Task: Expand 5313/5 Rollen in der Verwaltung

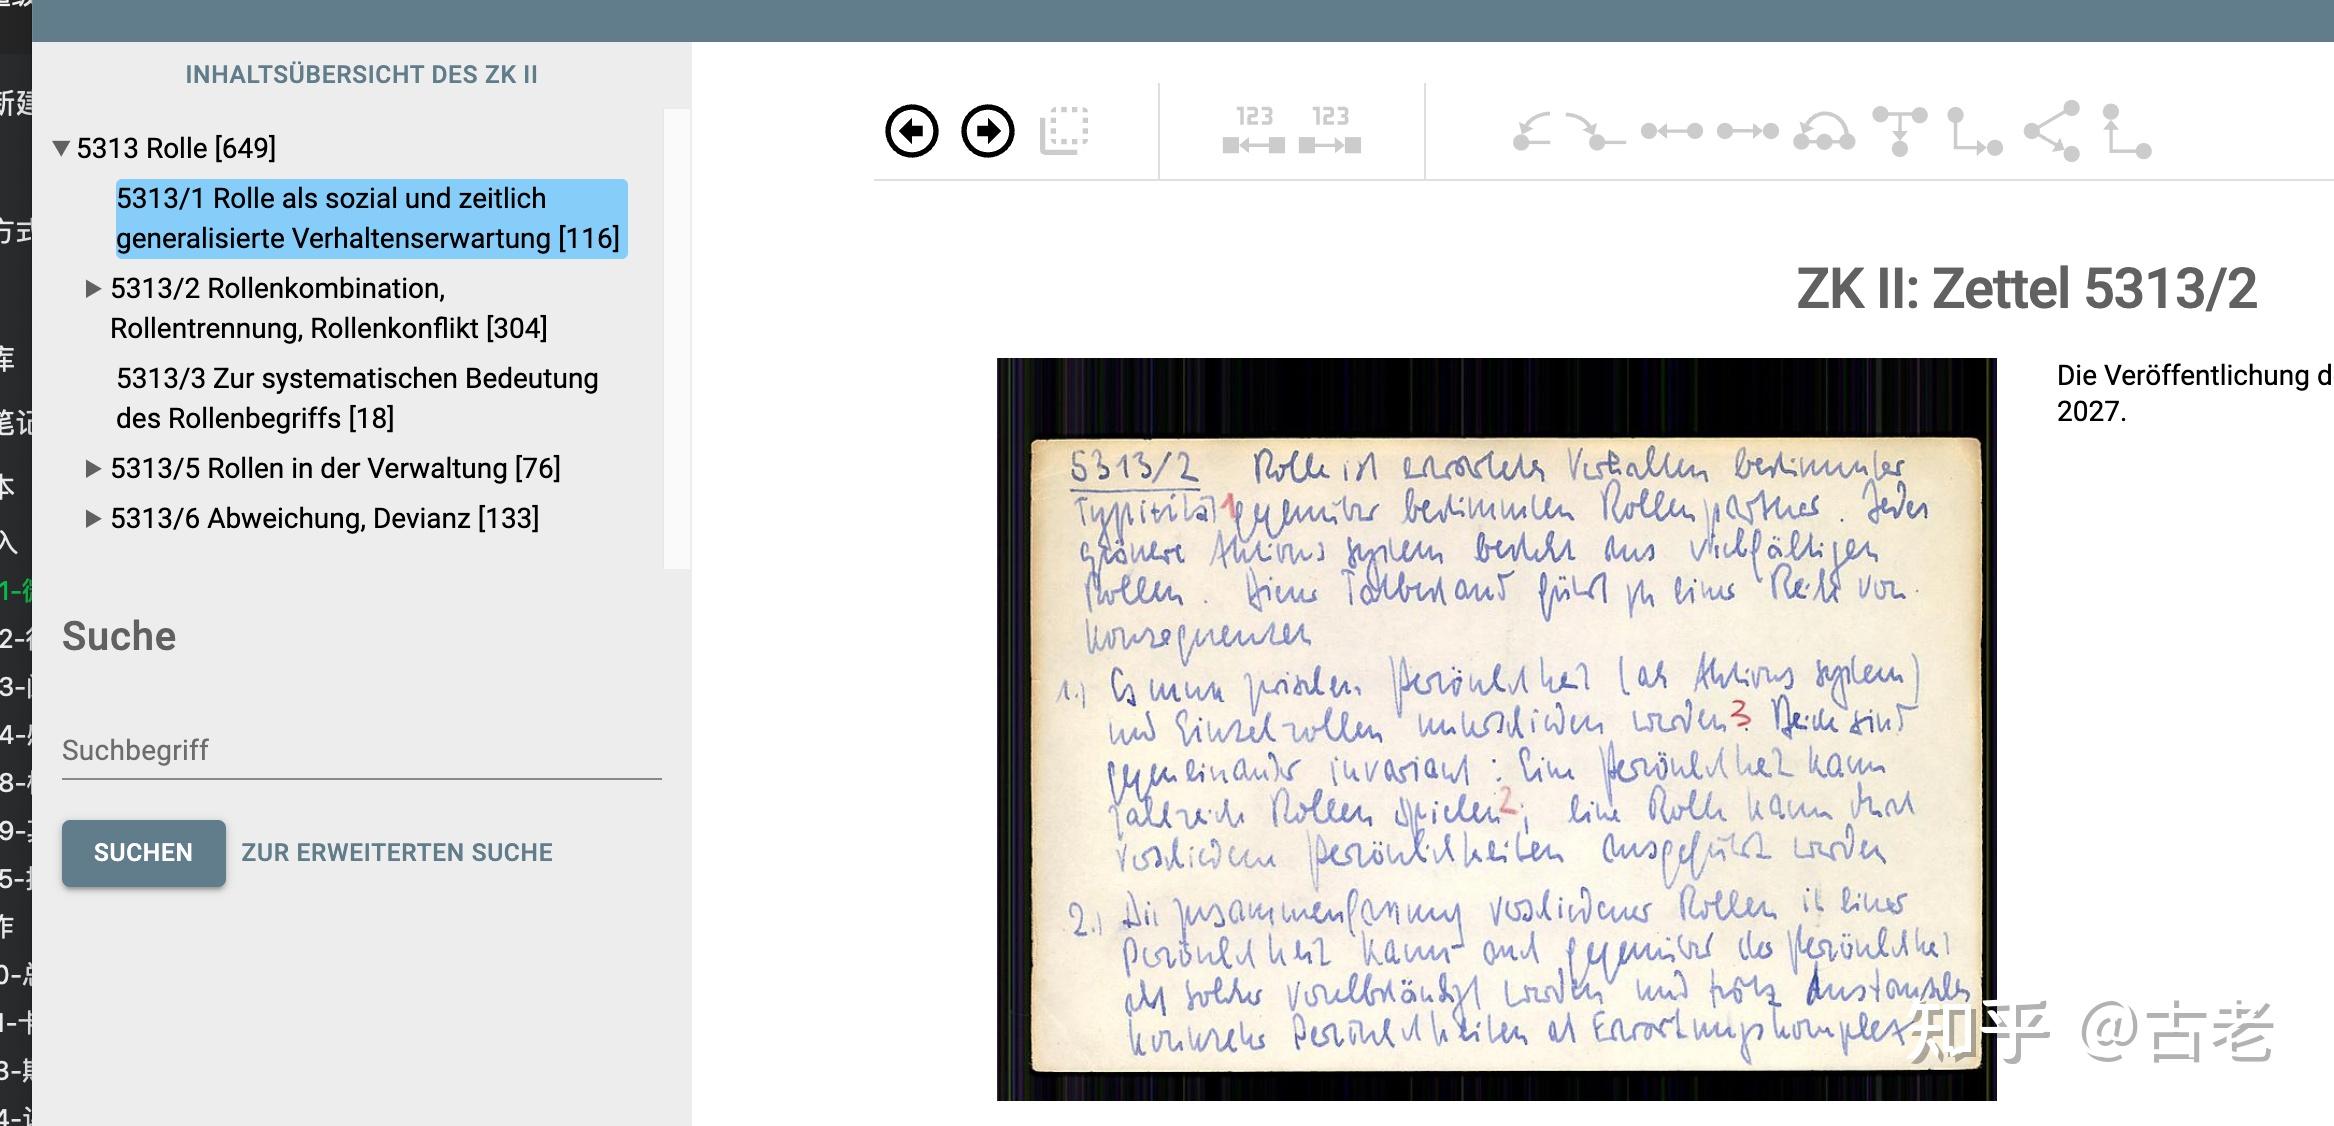Action: [x=93, y=468]
